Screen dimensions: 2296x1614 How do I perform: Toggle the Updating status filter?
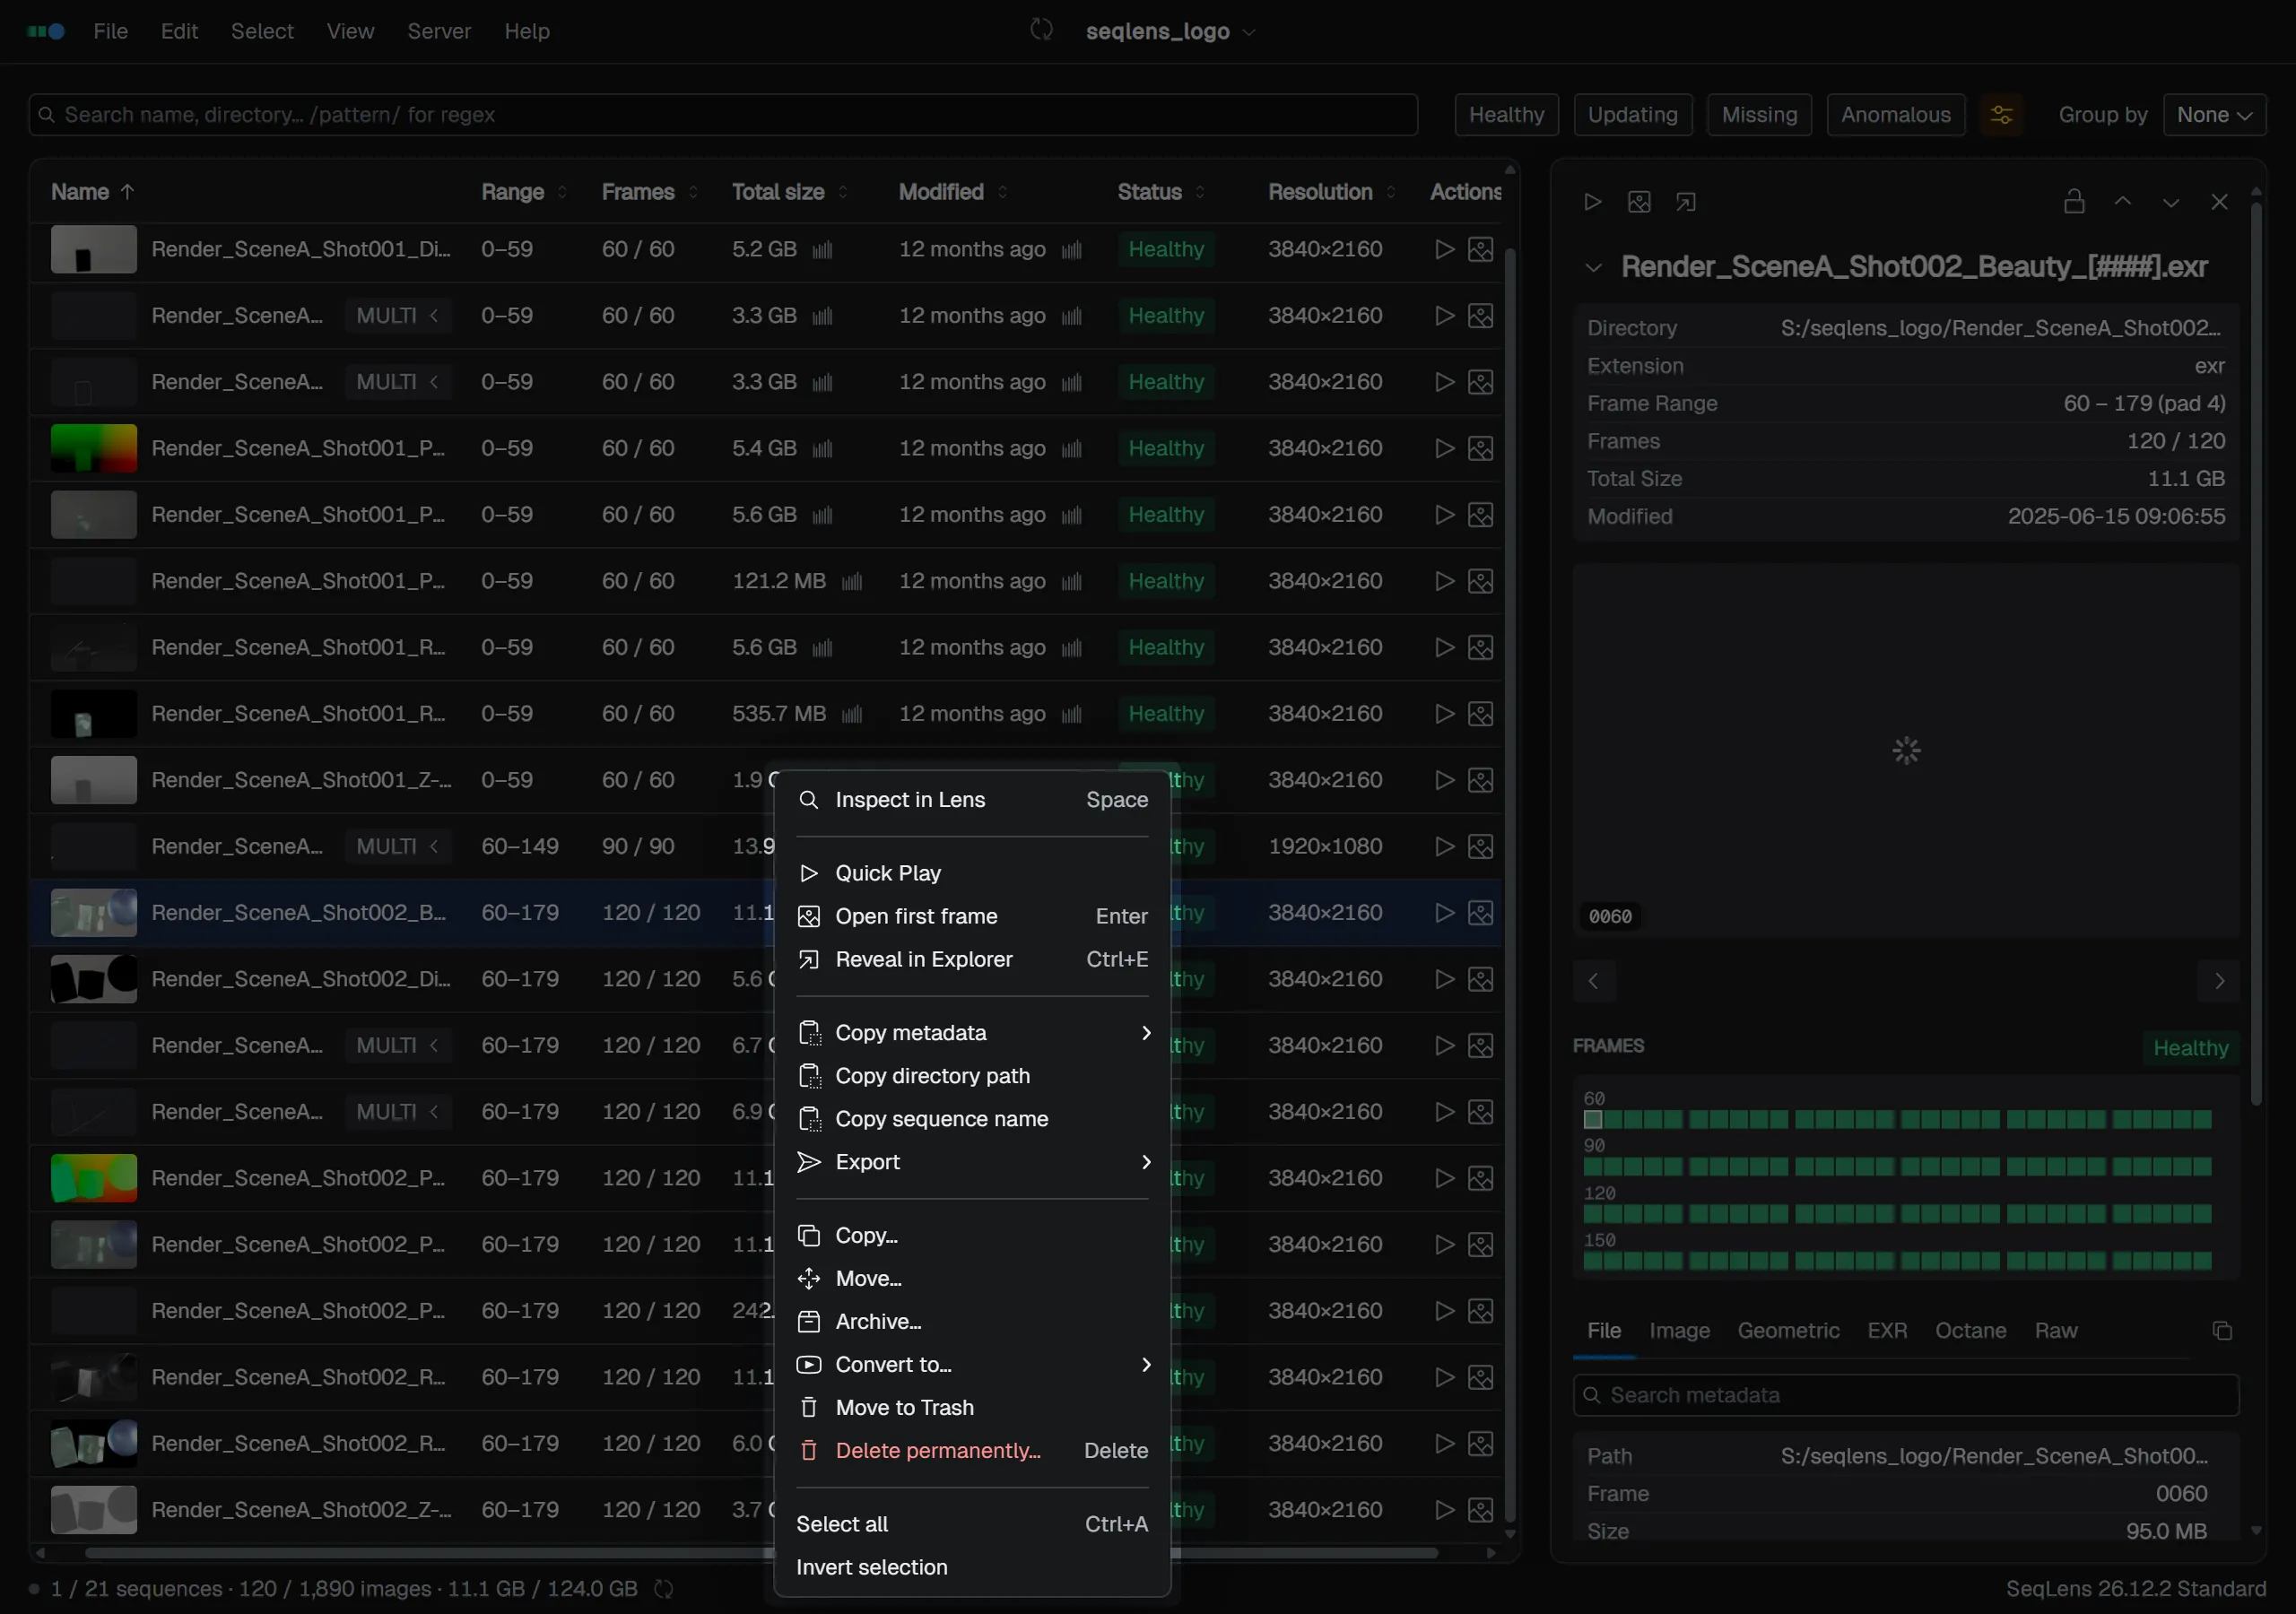(1632, 115)
